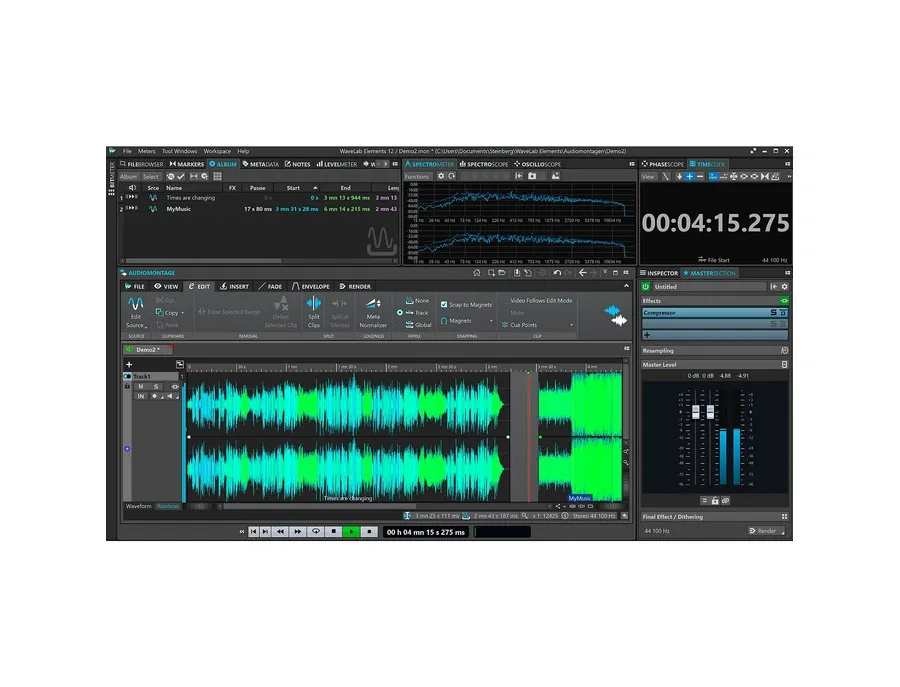
Task: Expand the Magnets dropdown arrow
Action: (x=491, y=321)
